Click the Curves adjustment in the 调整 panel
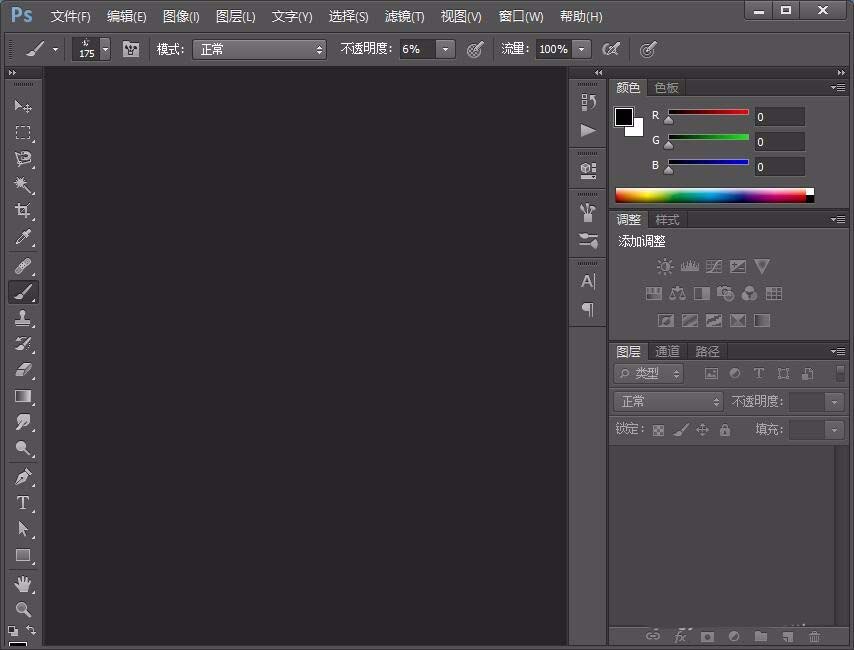 [x=712, y=266]
